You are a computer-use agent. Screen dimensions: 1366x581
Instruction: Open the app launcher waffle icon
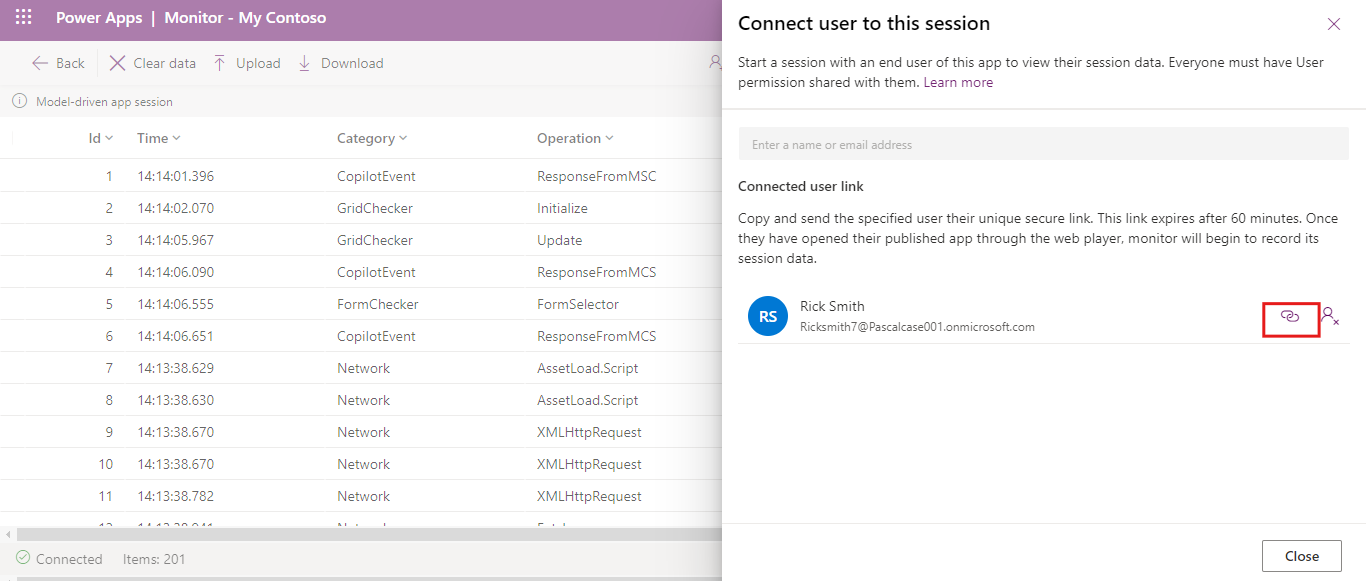24,18
